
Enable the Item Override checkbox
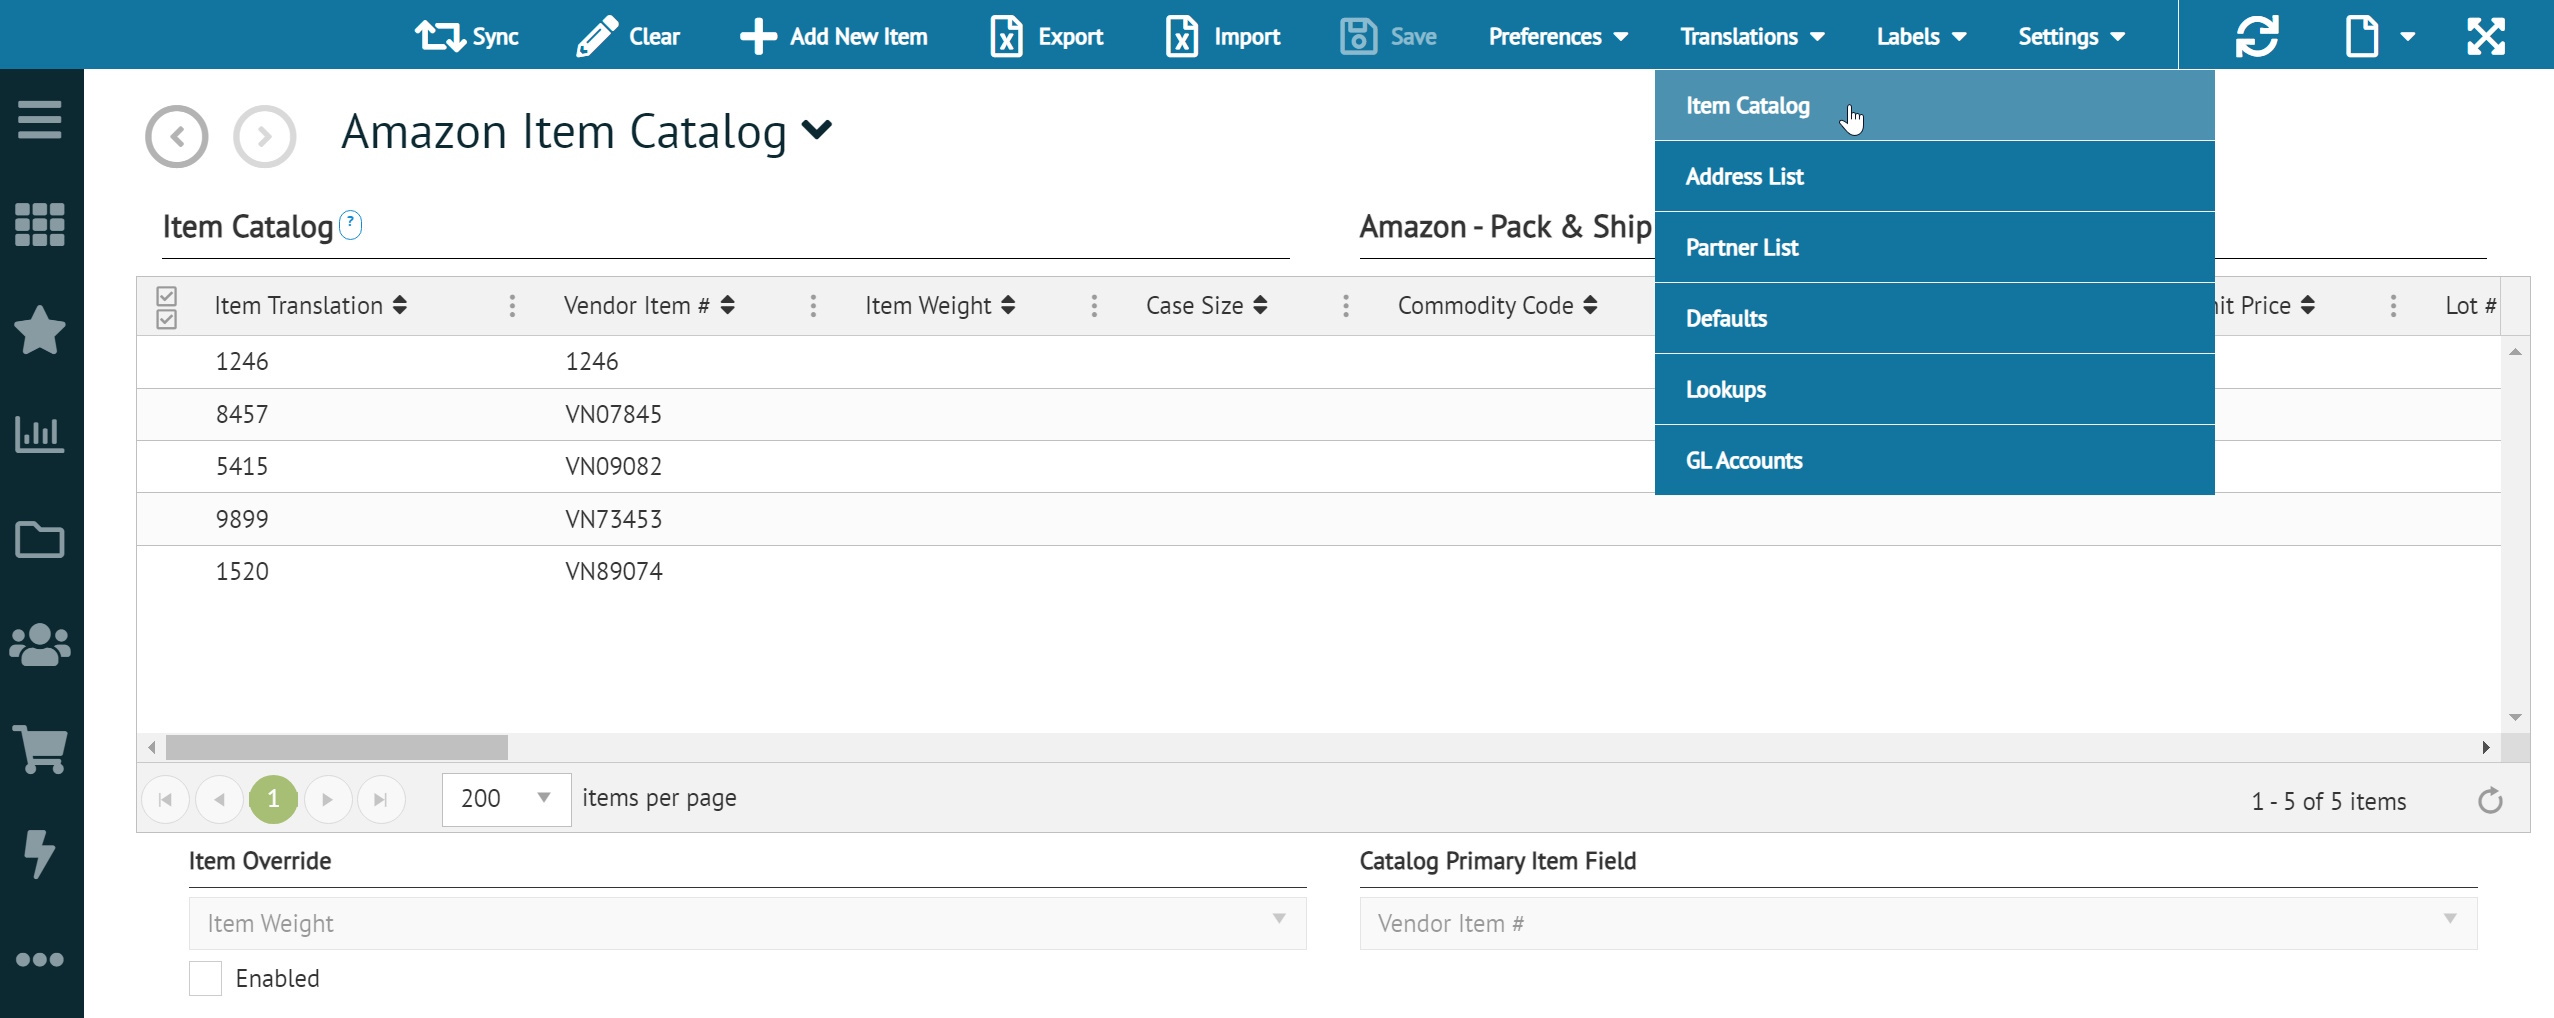pos(206,978)
